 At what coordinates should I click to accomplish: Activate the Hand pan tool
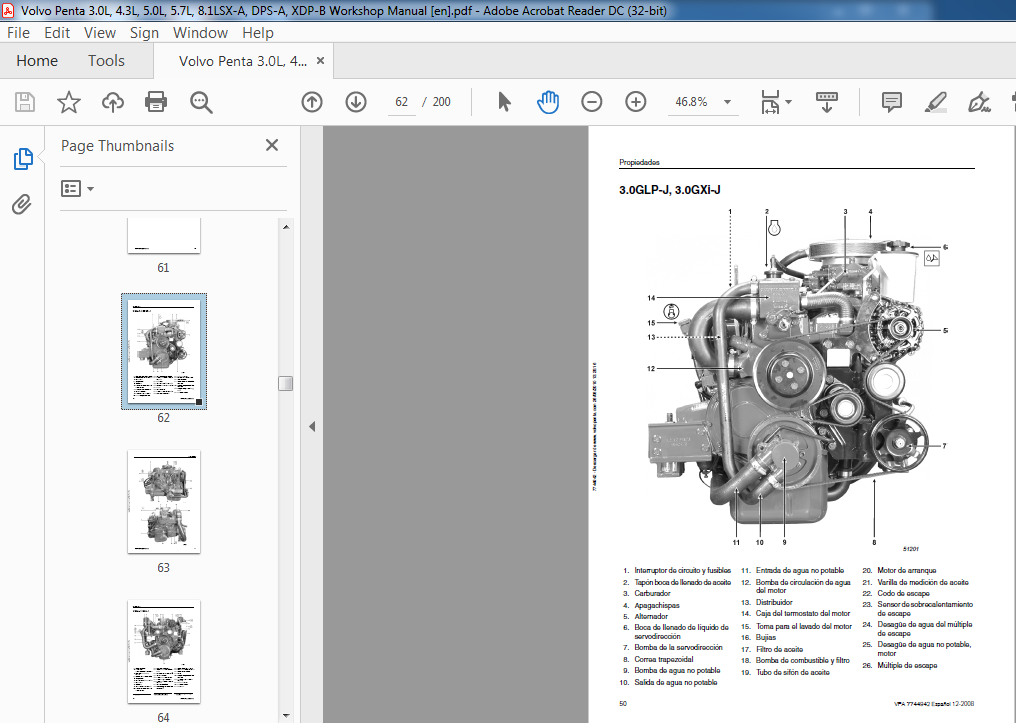click(x=548, y=102)
